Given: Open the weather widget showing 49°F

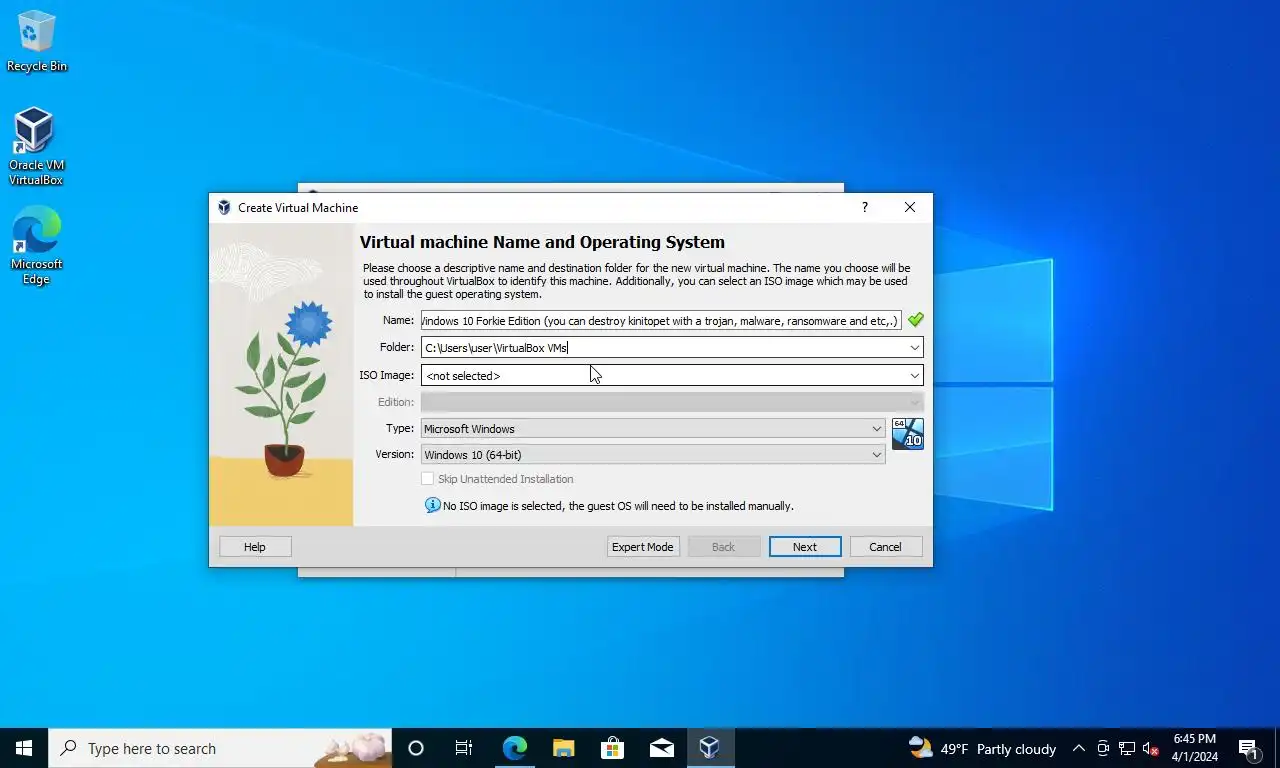Looking at the screenshot, I should (982, 748).
